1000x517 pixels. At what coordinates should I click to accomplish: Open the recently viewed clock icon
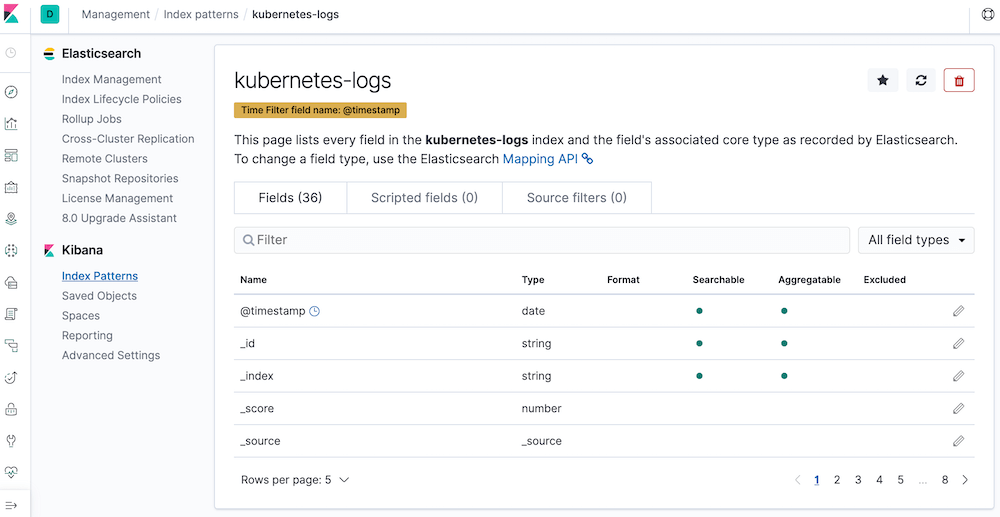11,53
